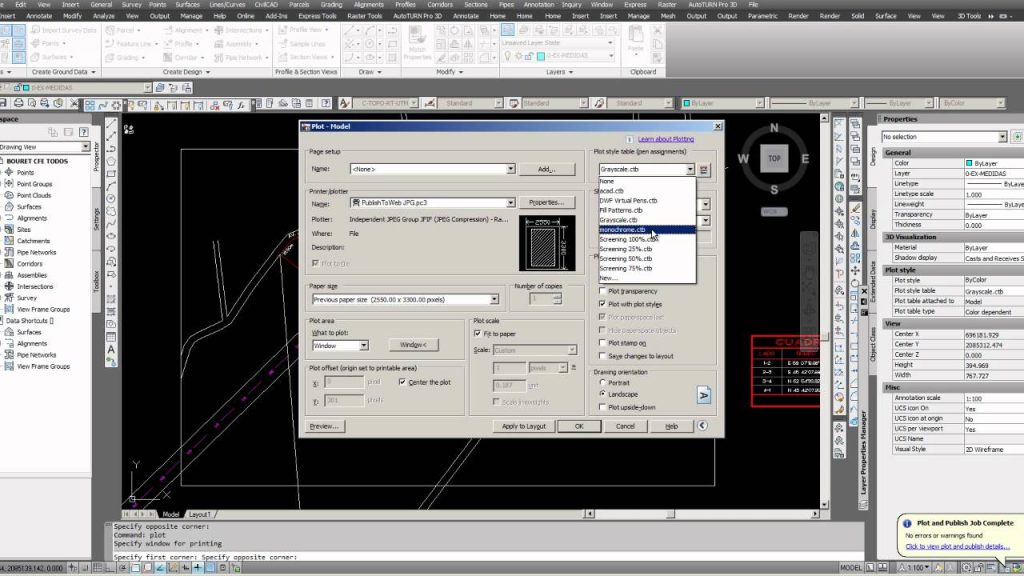Screen dimensions: 1024x576
Task: Click the Apply to Layout button
Action: click(x=524, y=426)
